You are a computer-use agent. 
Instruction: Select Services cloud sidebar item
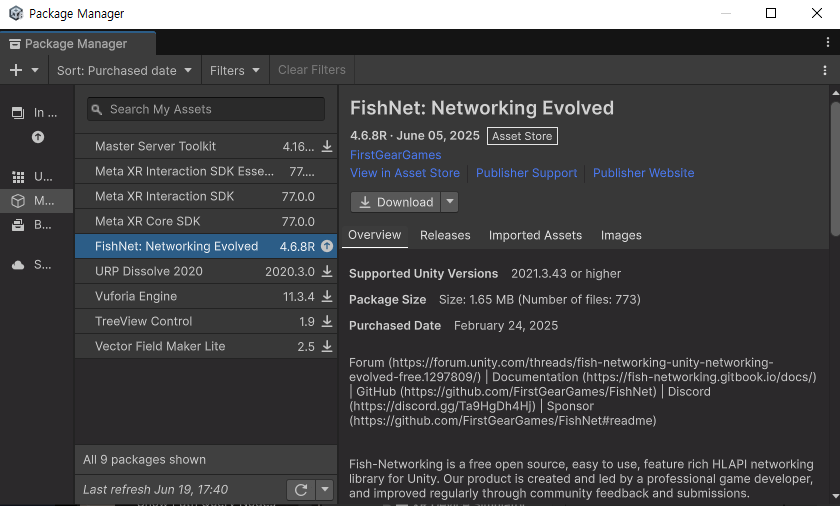click(x=36, y=265)
